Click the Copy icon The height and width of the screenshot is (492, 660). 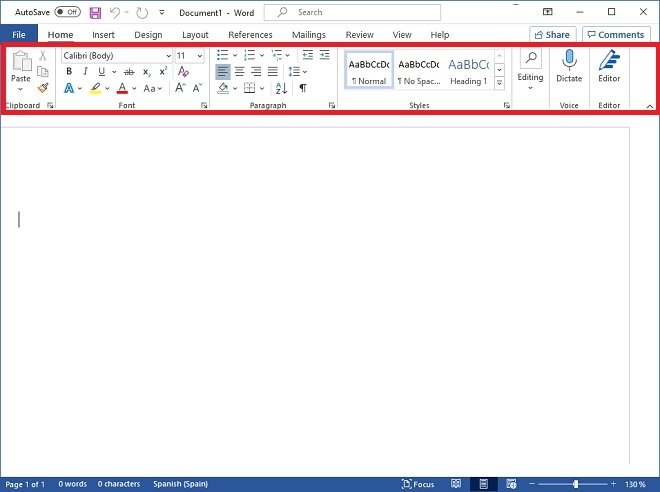pos(43,72)
